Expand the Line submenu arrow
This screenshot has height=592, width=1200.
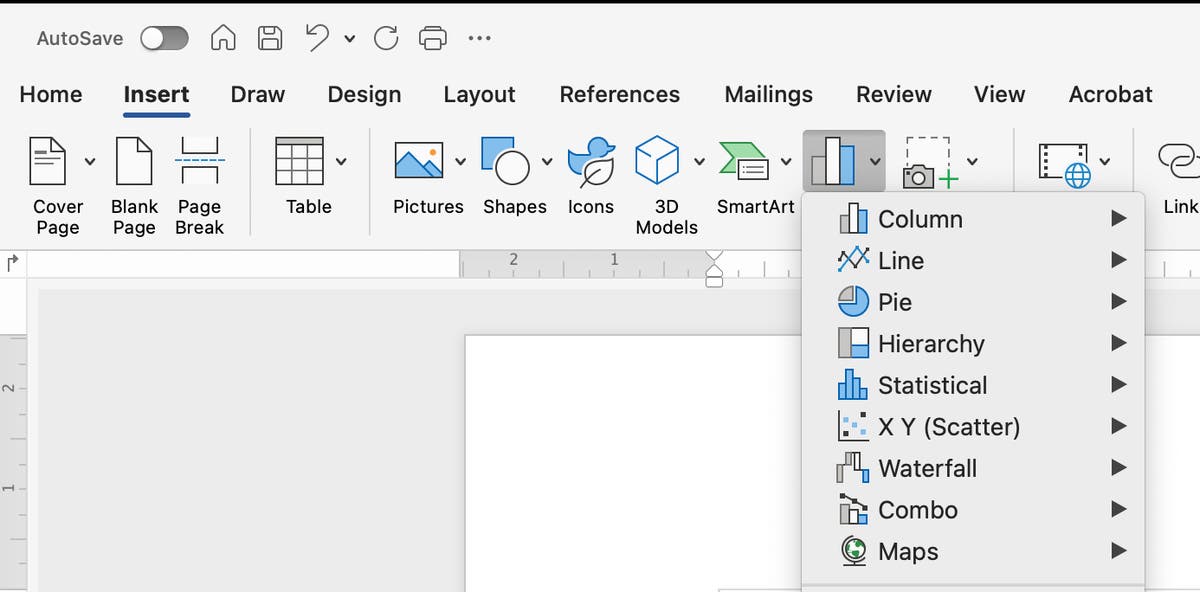coord(1119,261)
